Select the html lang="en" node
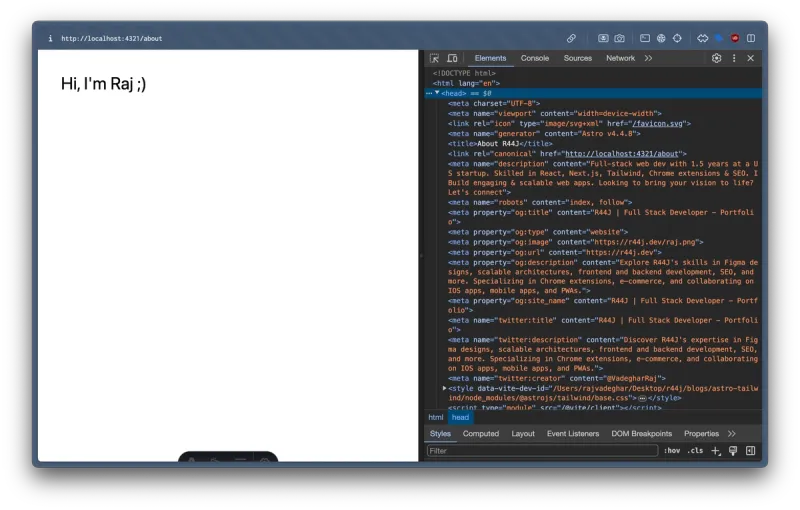The image size is (800, 510). [x=466, y=83]
